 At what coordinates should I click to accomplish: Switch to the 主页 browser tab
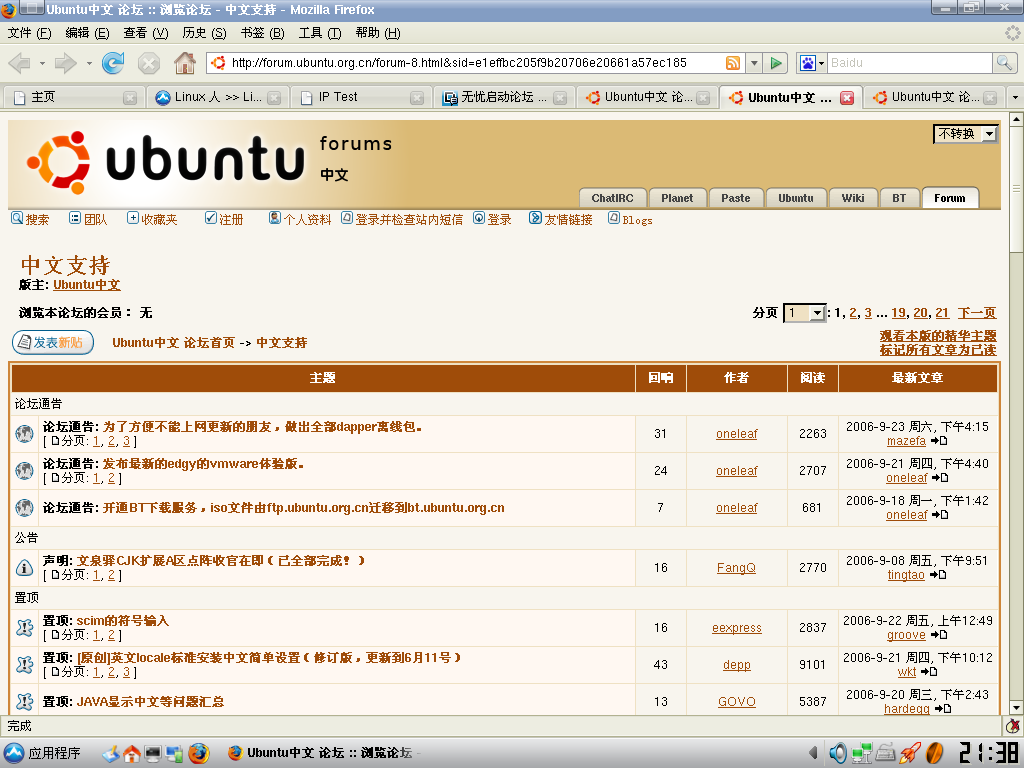click(74, 97)
